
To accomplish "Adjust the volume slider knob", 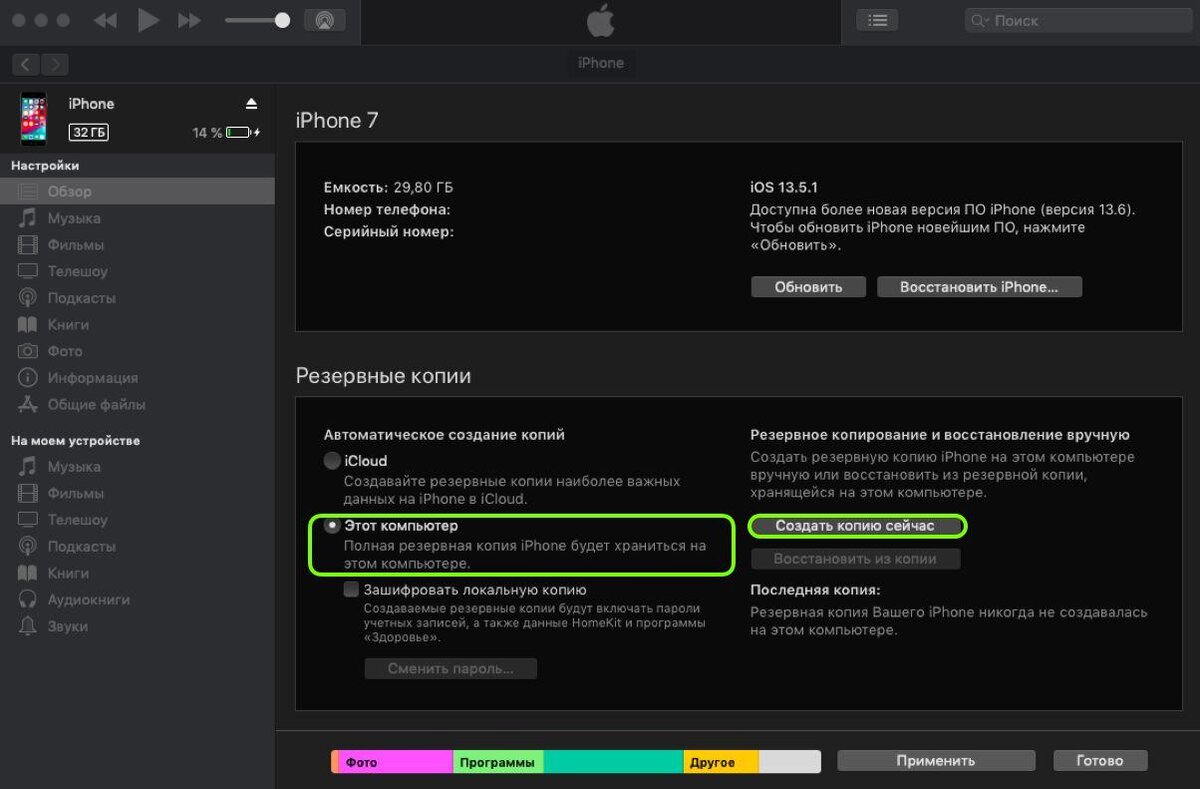I will (282, 20).
